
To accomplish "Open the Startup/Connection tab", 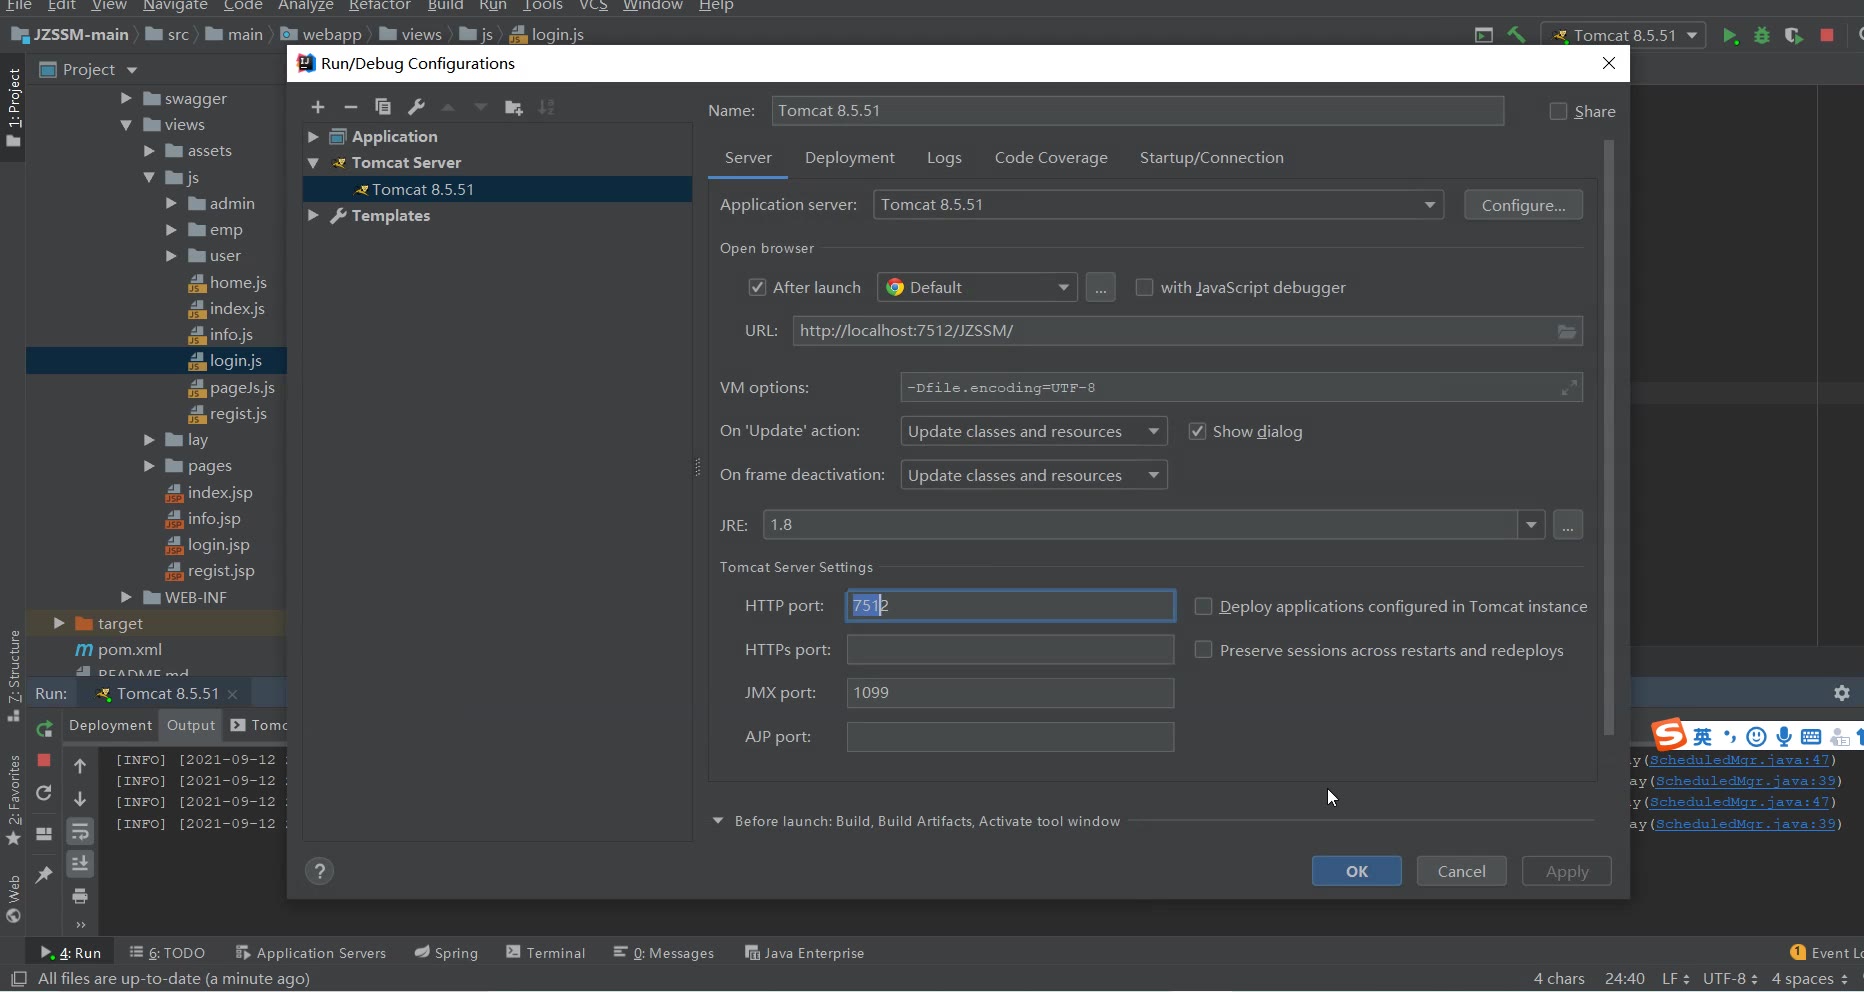I will (x=1211, y=158).
